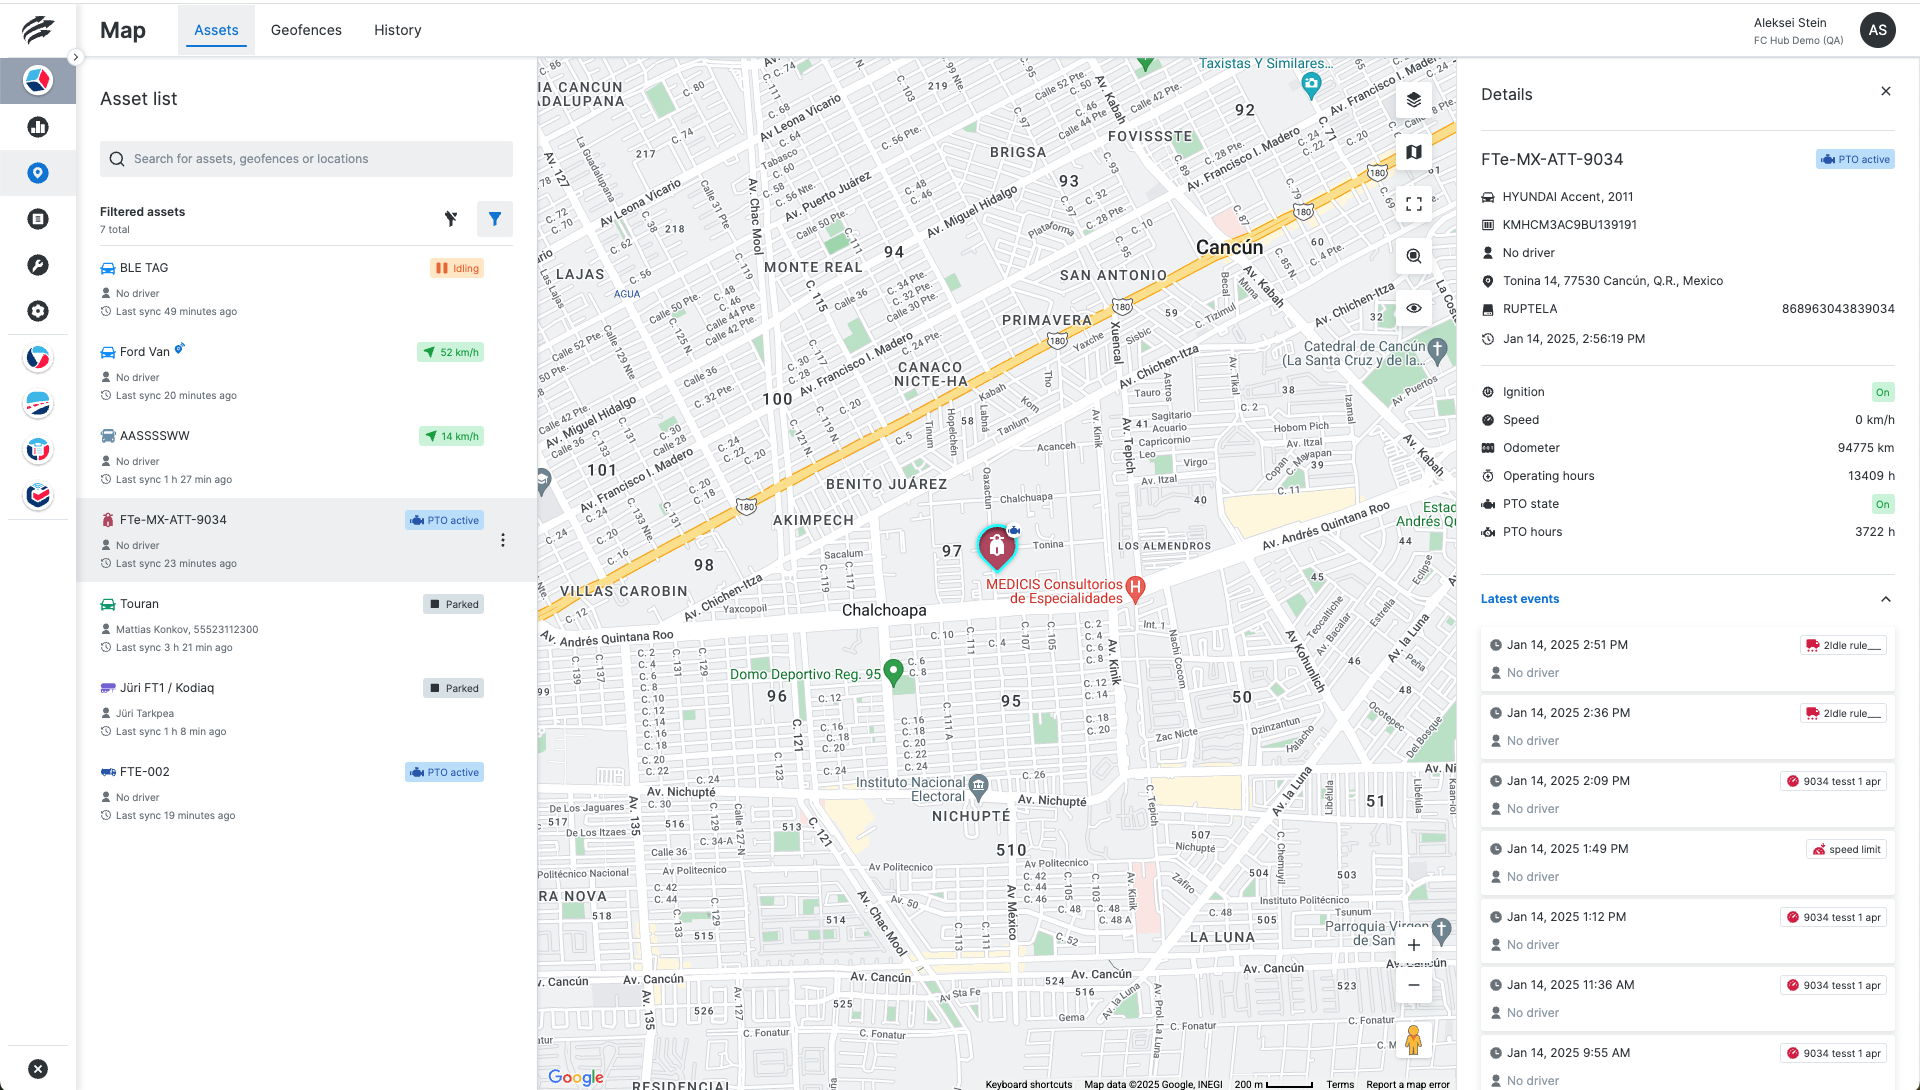
Task: Switch to the Geofences tab
Action: click(306, 30)
